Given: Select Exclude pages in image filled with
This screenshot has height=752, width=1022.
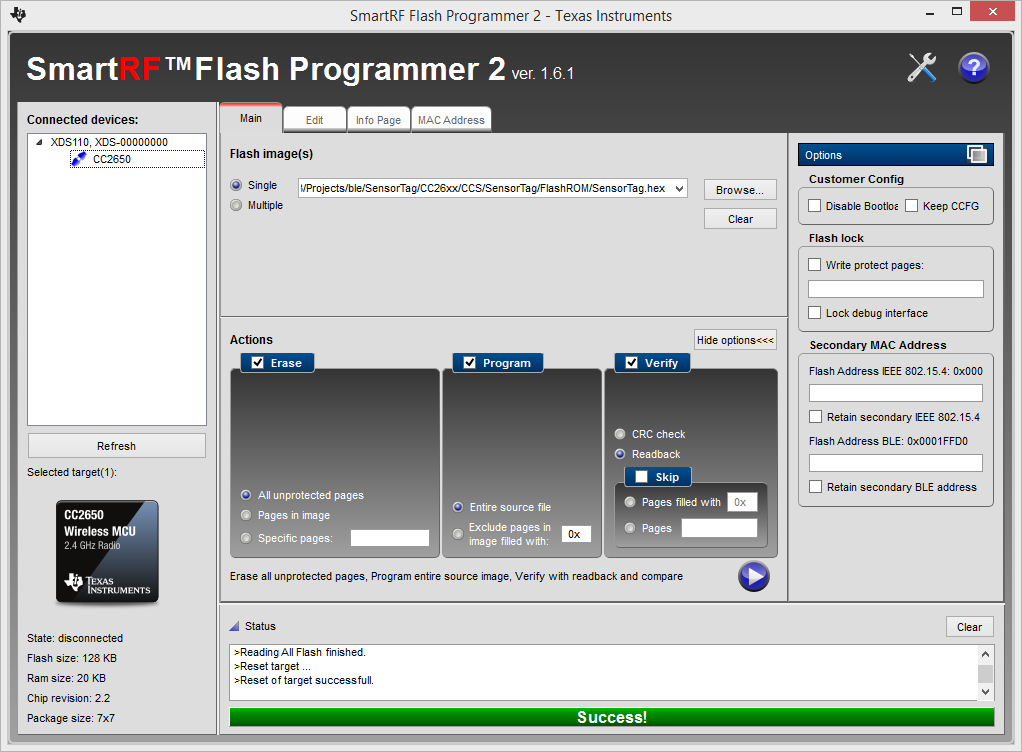Looking at the screenshot, I should (x=458, y=534).
